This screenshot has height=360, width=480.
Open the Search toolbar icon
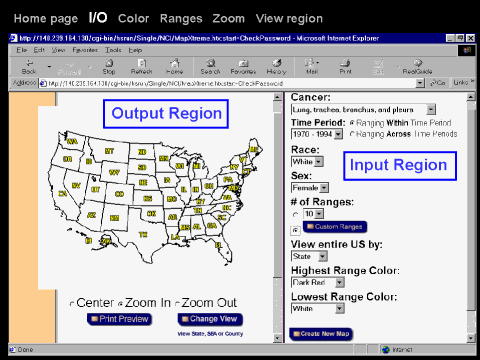[x=210, y=66]
